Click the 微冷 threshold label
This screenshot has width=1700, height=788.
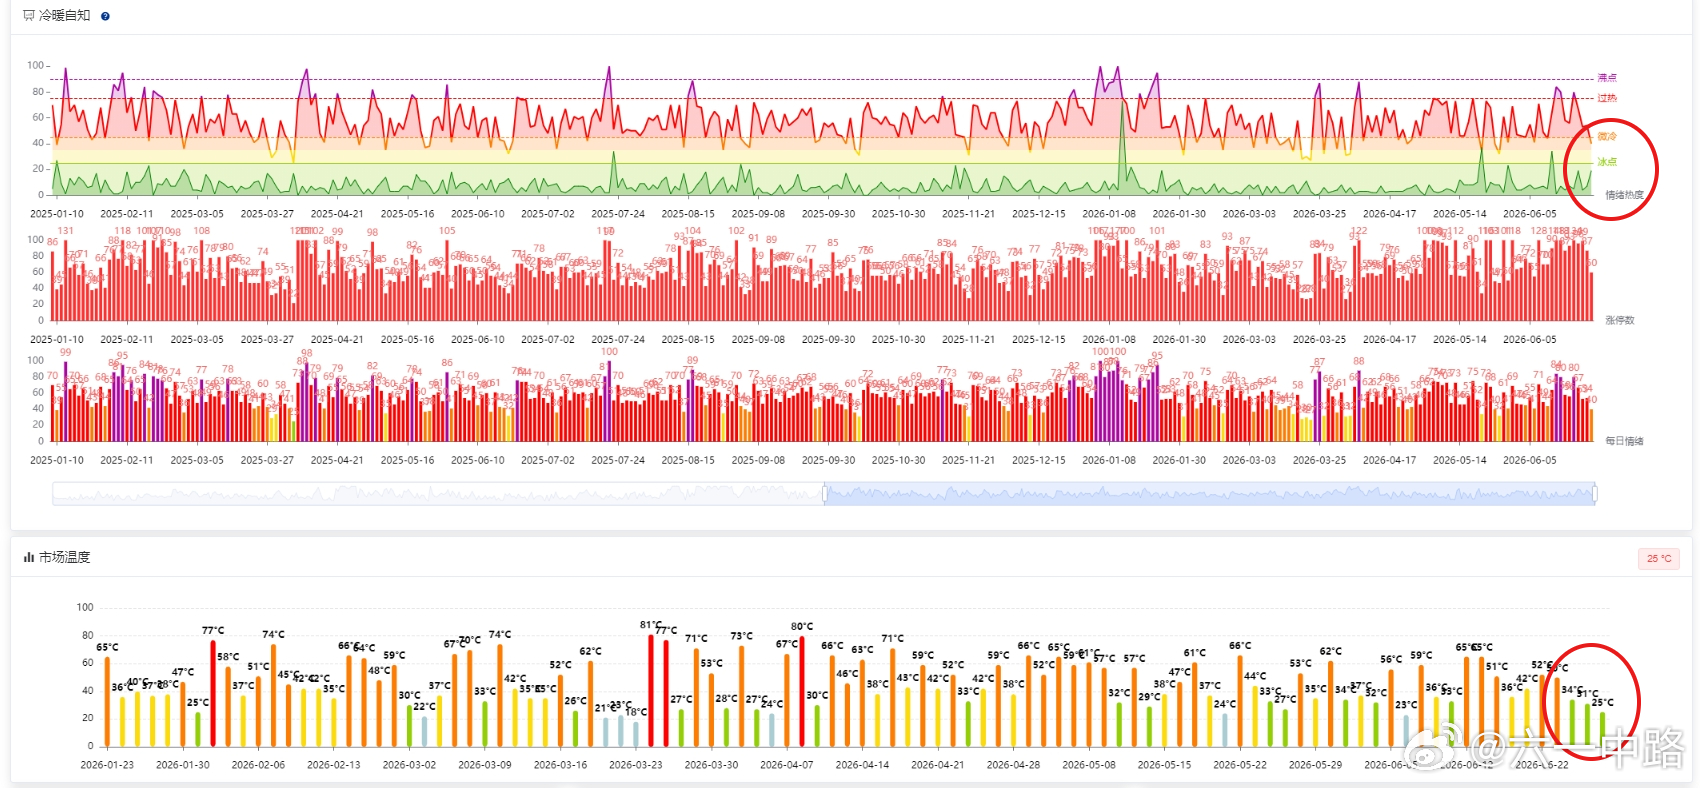[1607, 136]
